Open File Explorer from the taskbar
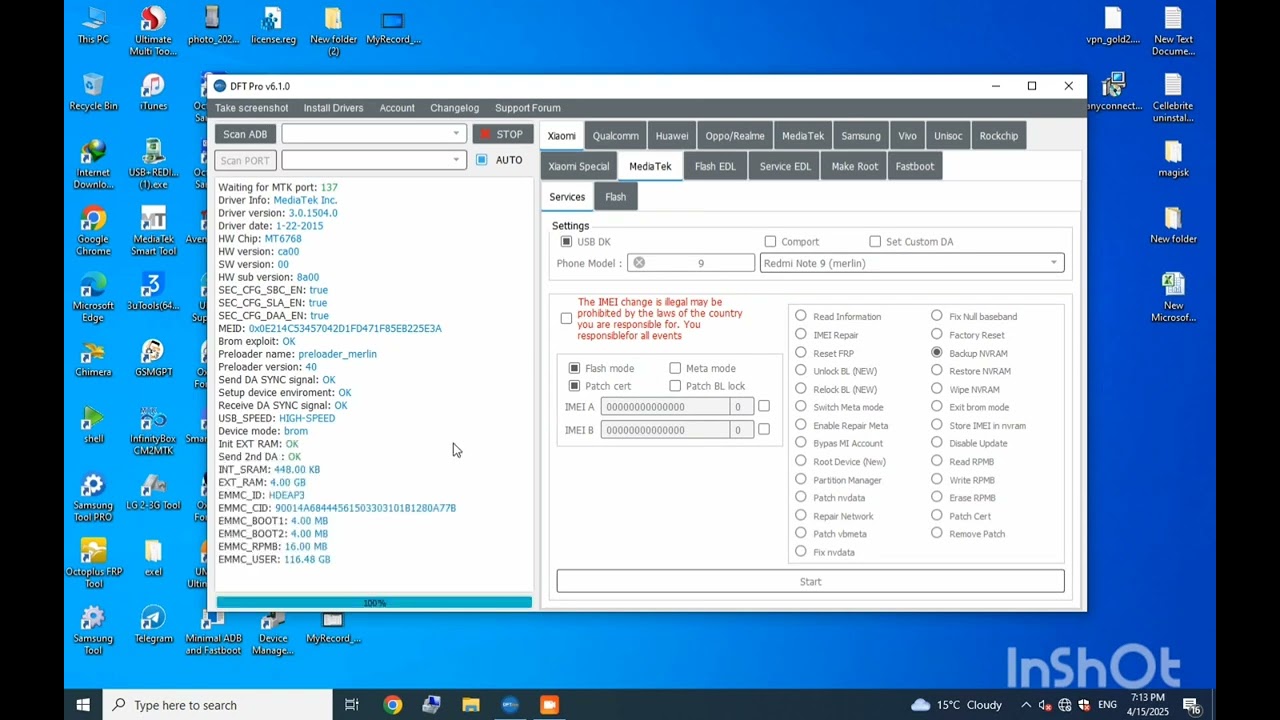 click(470, 705)
